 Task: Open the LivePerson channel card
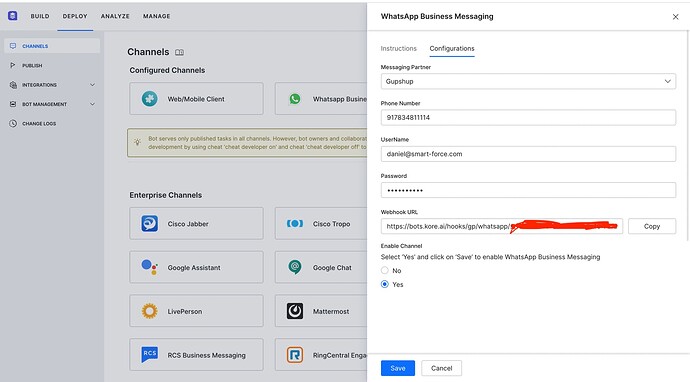pyautogui.click(x=196, y=311)
